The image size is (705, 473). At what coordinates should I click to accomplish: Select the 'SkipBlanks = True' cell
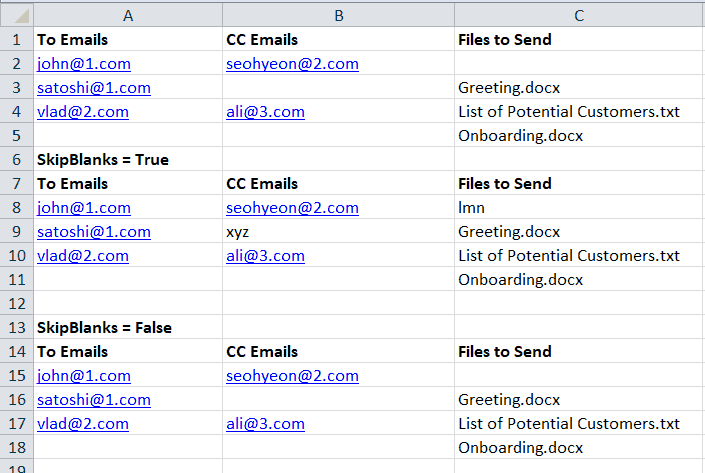point(103,160)
